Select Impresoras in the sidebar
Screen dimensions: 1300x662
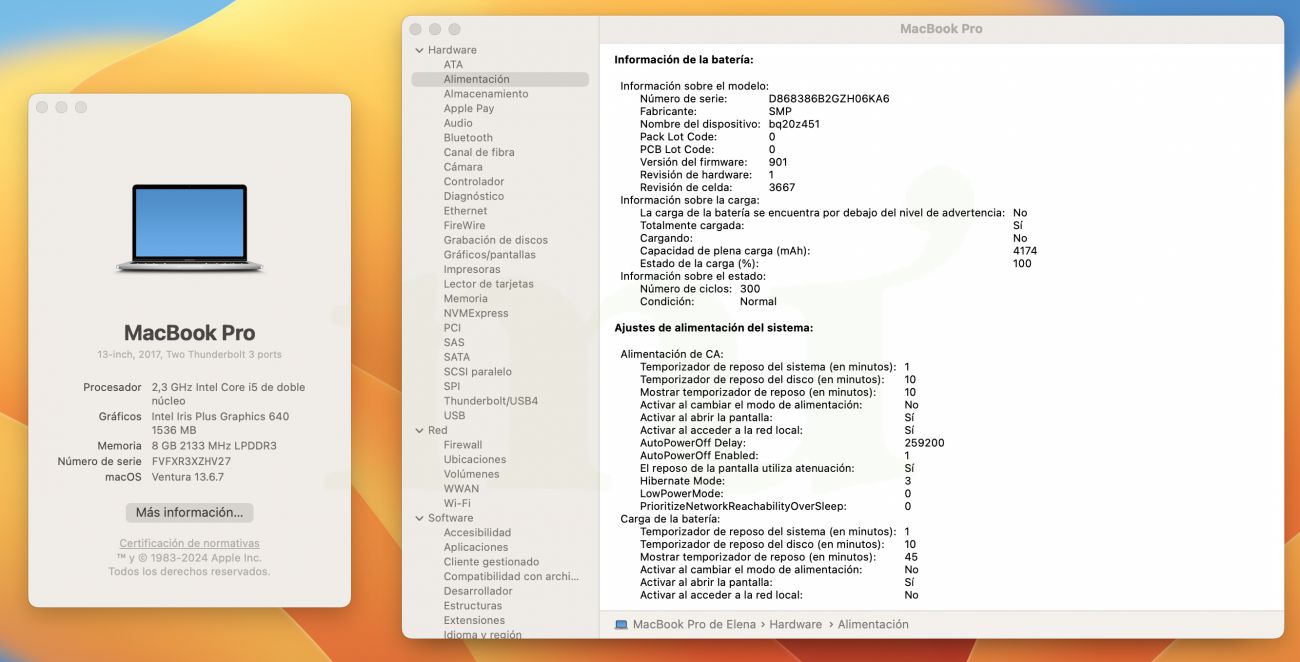point(472,270)
